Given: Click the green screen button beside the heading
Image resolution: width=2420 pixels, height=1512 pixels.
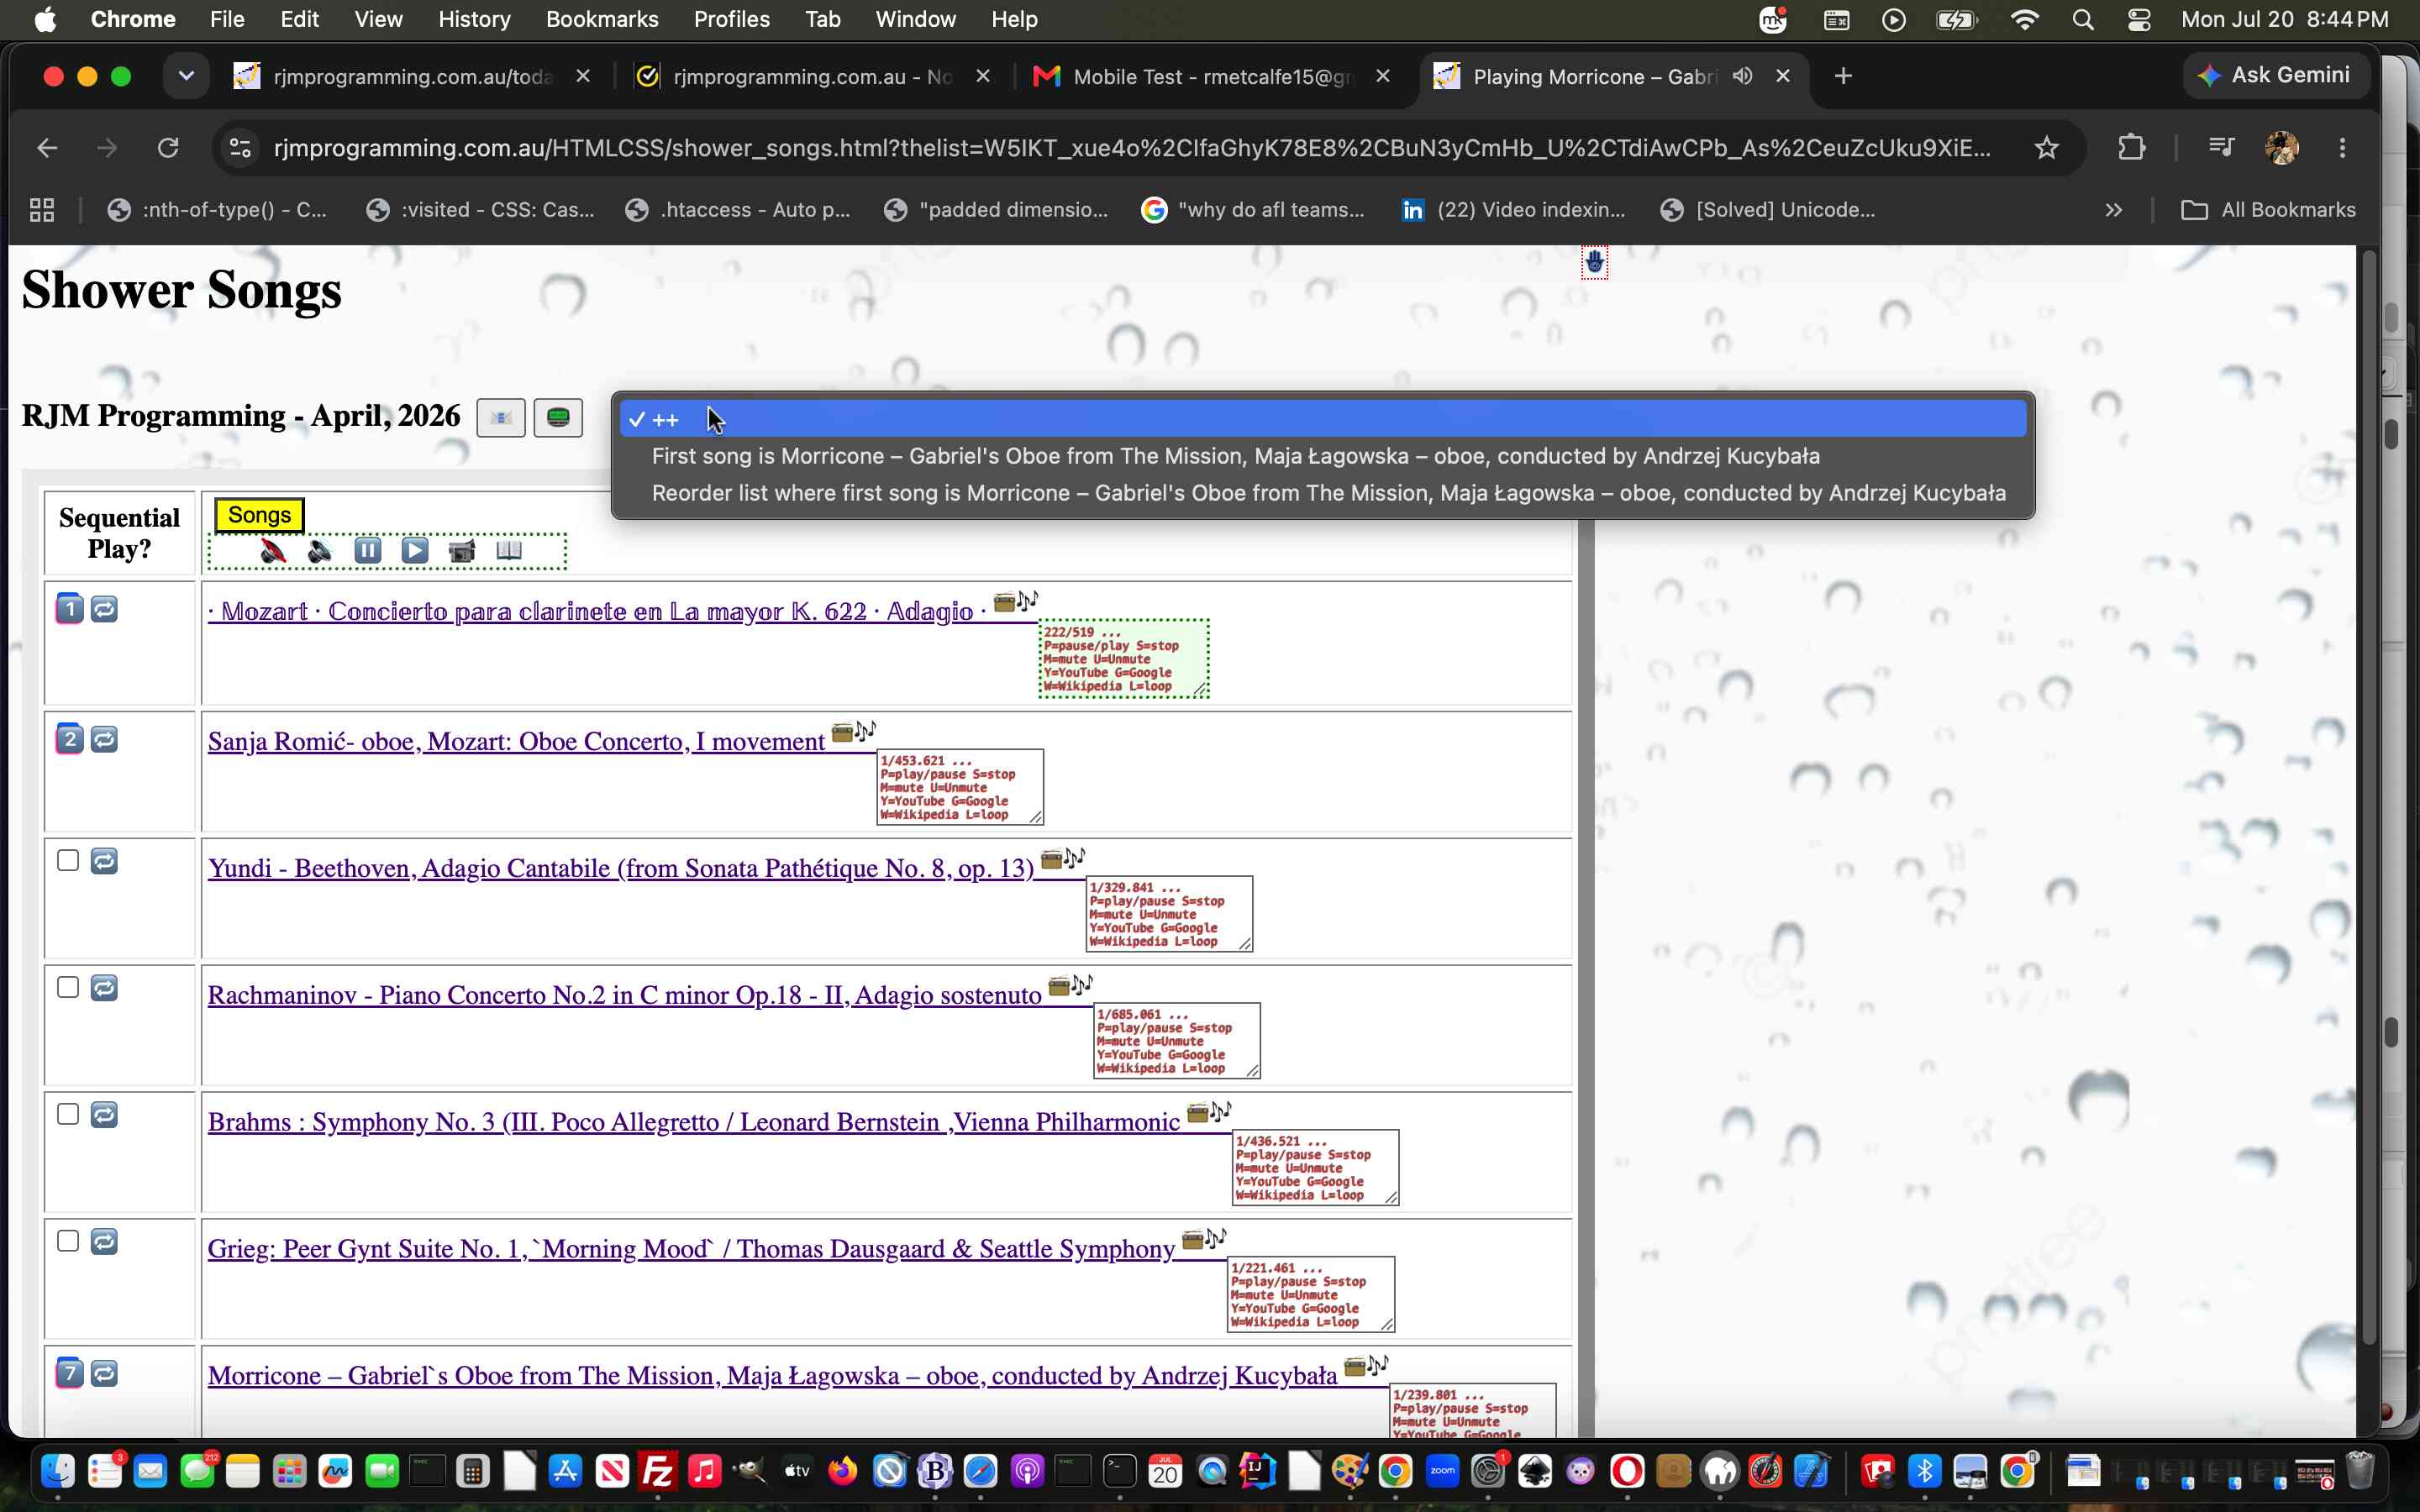Looking at the screenshot, I should click(558, 417).
